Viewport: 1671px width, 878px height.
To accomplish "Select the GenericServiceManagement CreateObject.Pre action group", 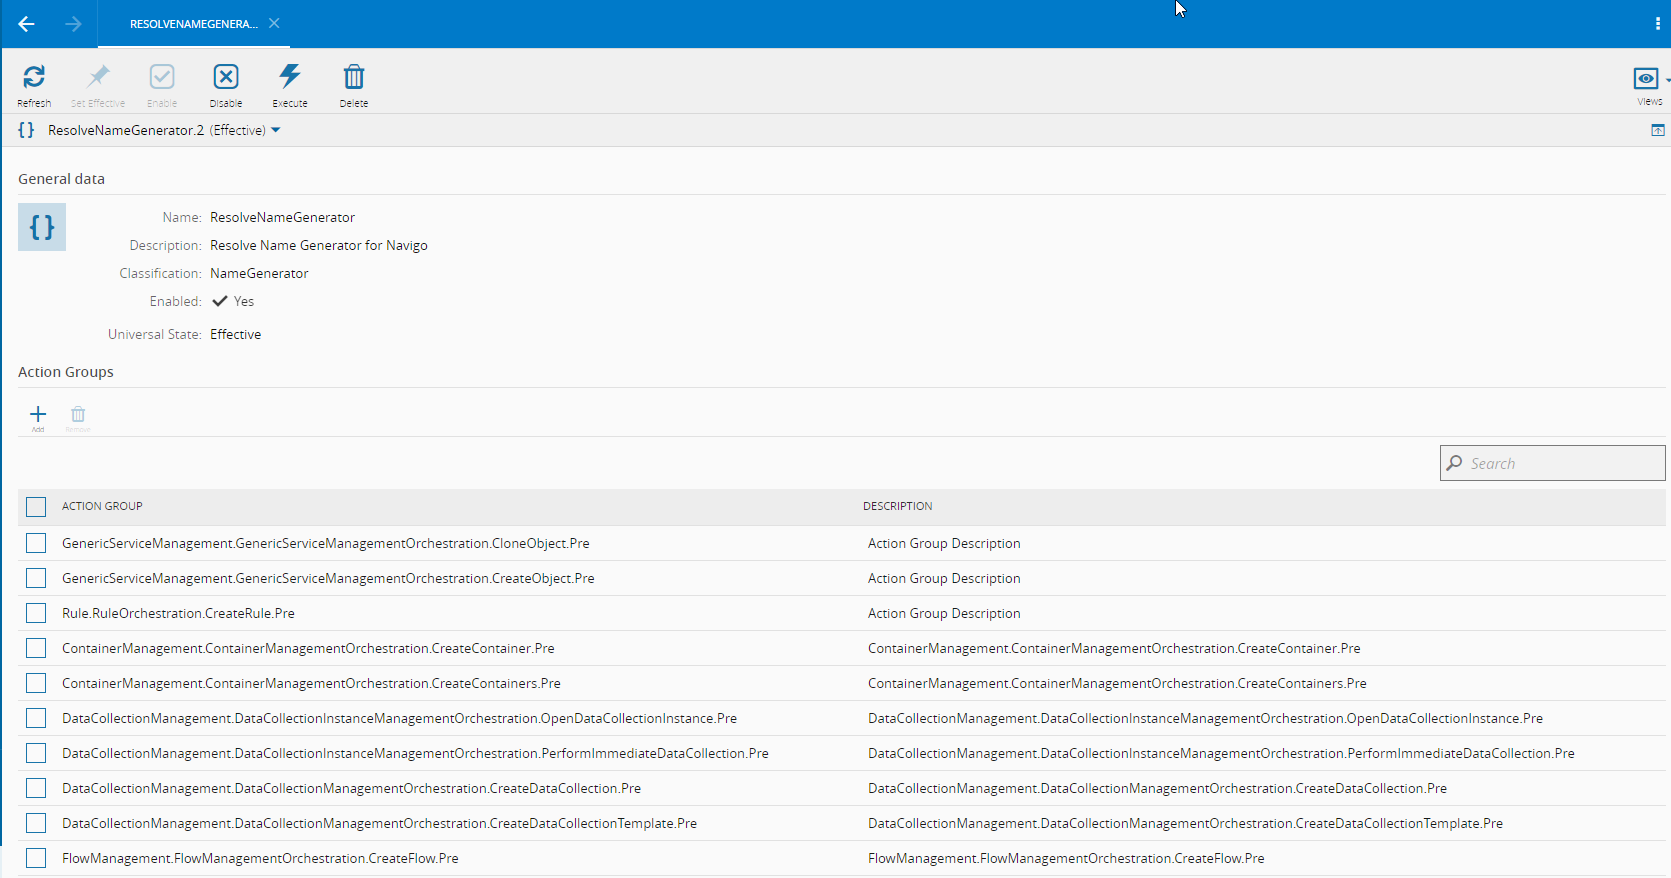I will click(x=328, y=578).
